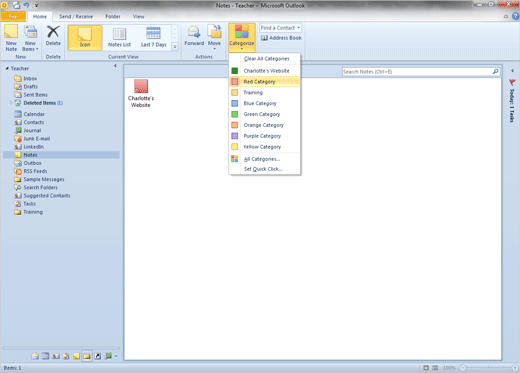Image resolution: width=520 pixels, height=373 pixels.
Task: Open the Move dropdown
Action: [x=214, y=37]
